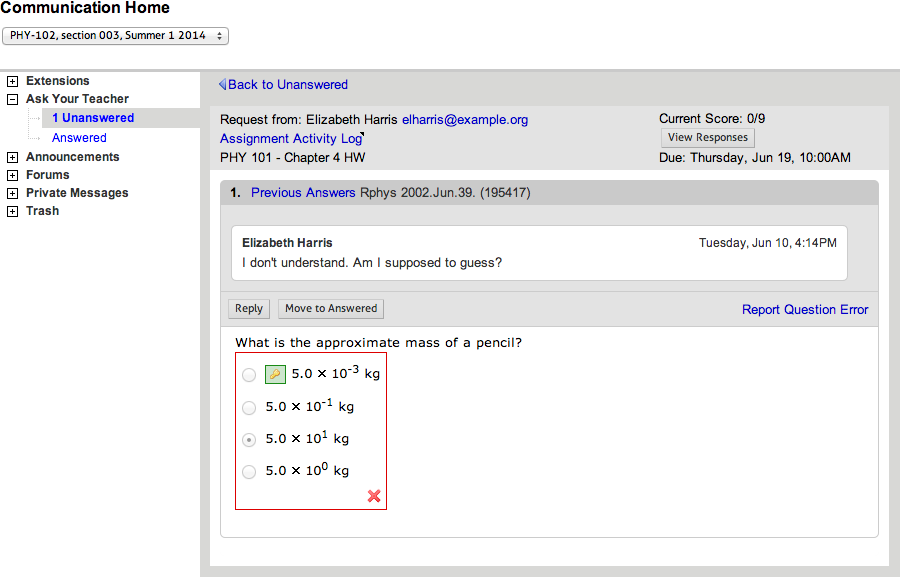Expand the Announcements tree node
The image size is (900, 577).
tap(13, 157)
